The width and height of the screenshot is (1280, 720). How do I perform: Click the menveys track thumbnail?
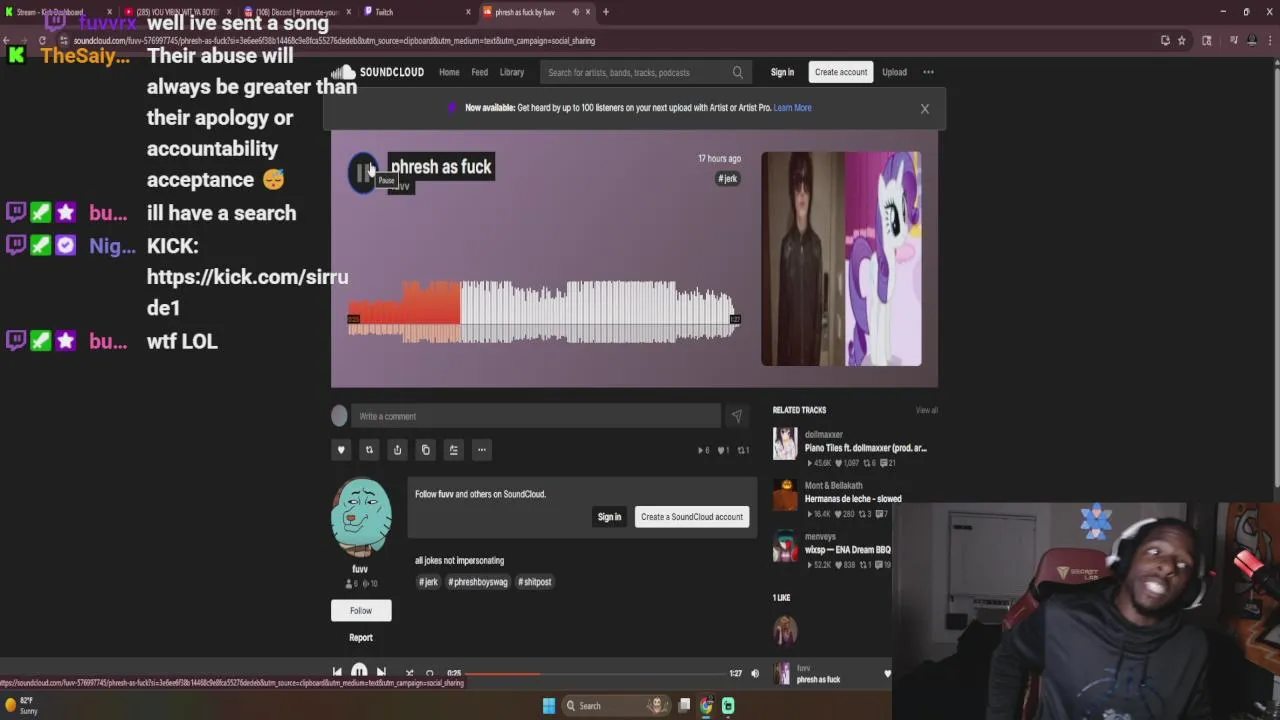785,546
